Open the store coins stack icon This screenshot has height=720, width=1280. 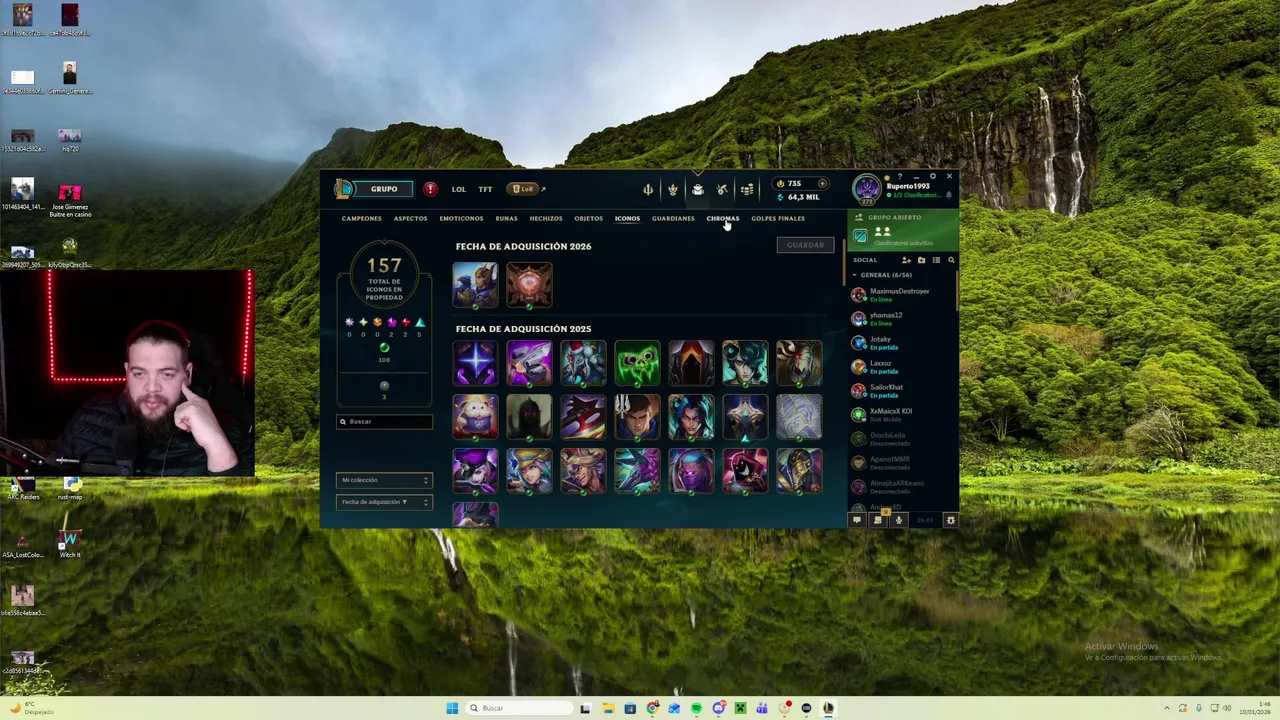[x=747, y=189]
